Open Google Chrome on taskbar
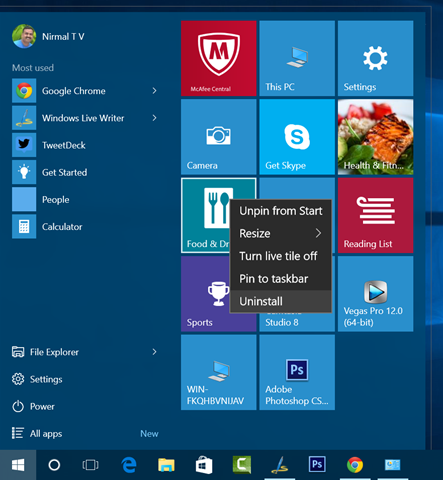This screenshot has height=480, width=443. [x=355, y=465]
